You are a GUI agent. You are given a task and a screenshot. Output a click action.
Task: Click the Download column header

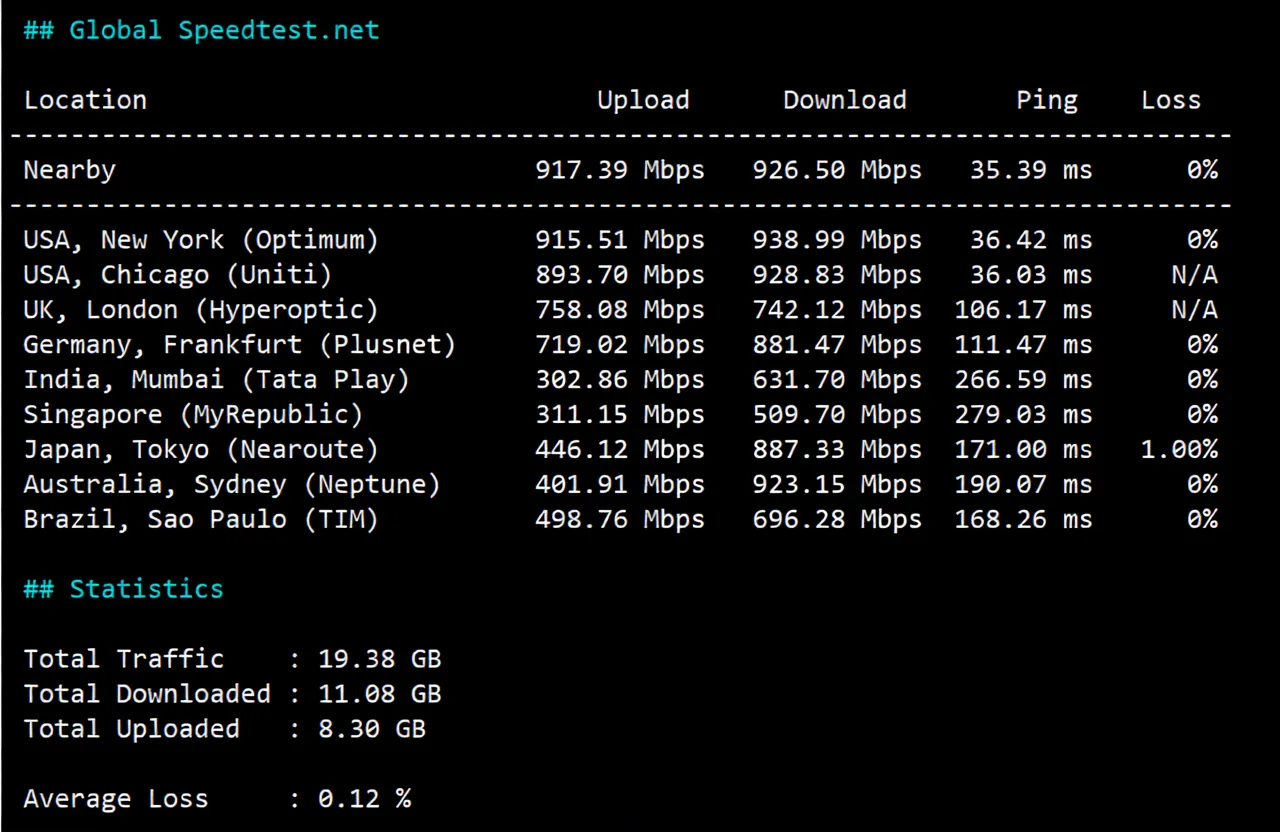(844, 100)
